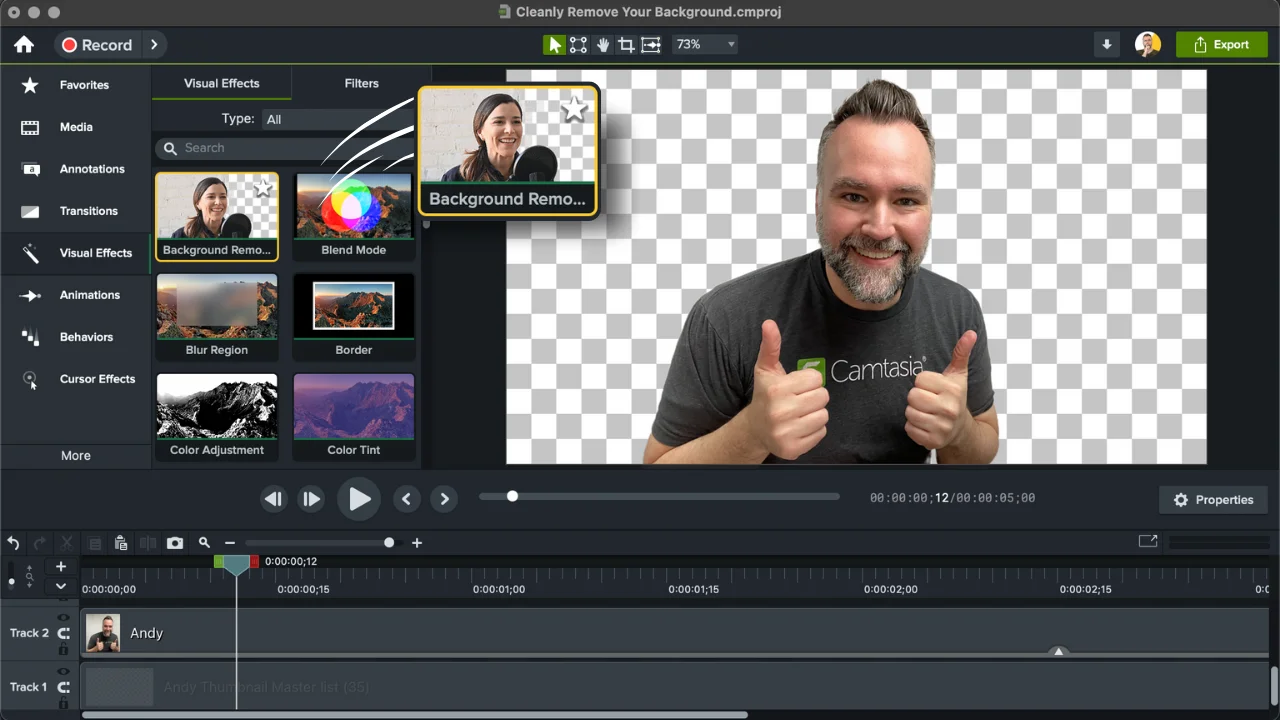Activate the Pan hand tool
Image resolution: width=1280 pixels, height=720 pixels.
(x=603, y=45)
